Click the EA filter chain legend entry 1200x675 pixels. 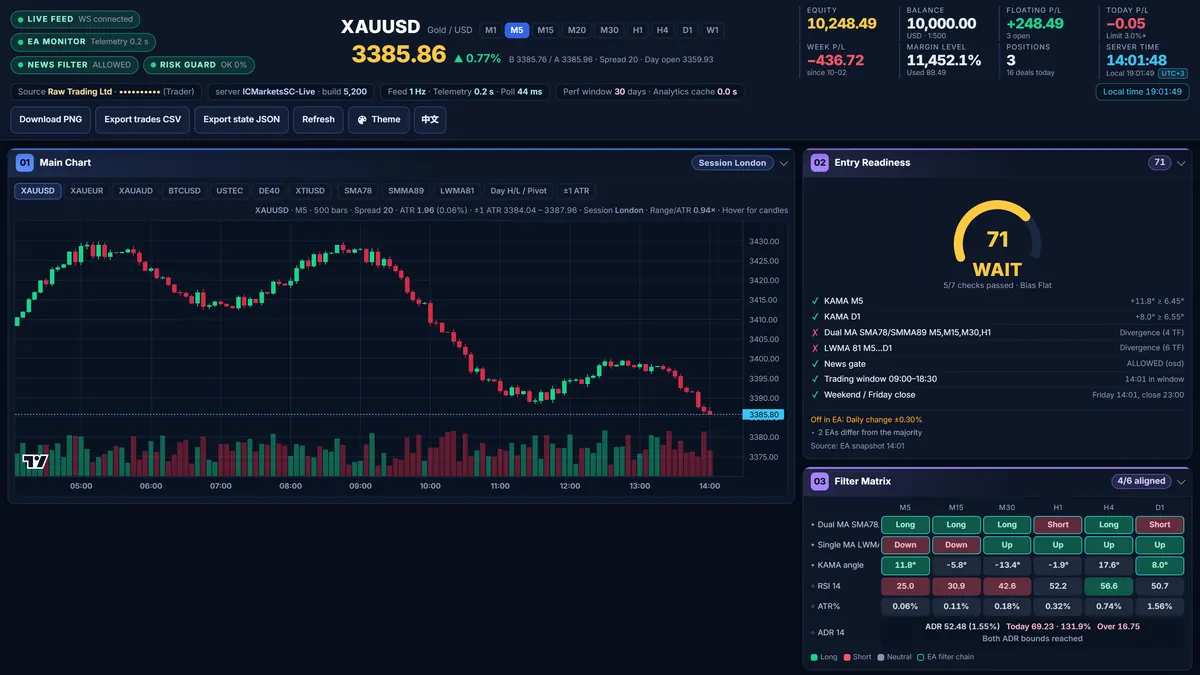coord(946,657)
